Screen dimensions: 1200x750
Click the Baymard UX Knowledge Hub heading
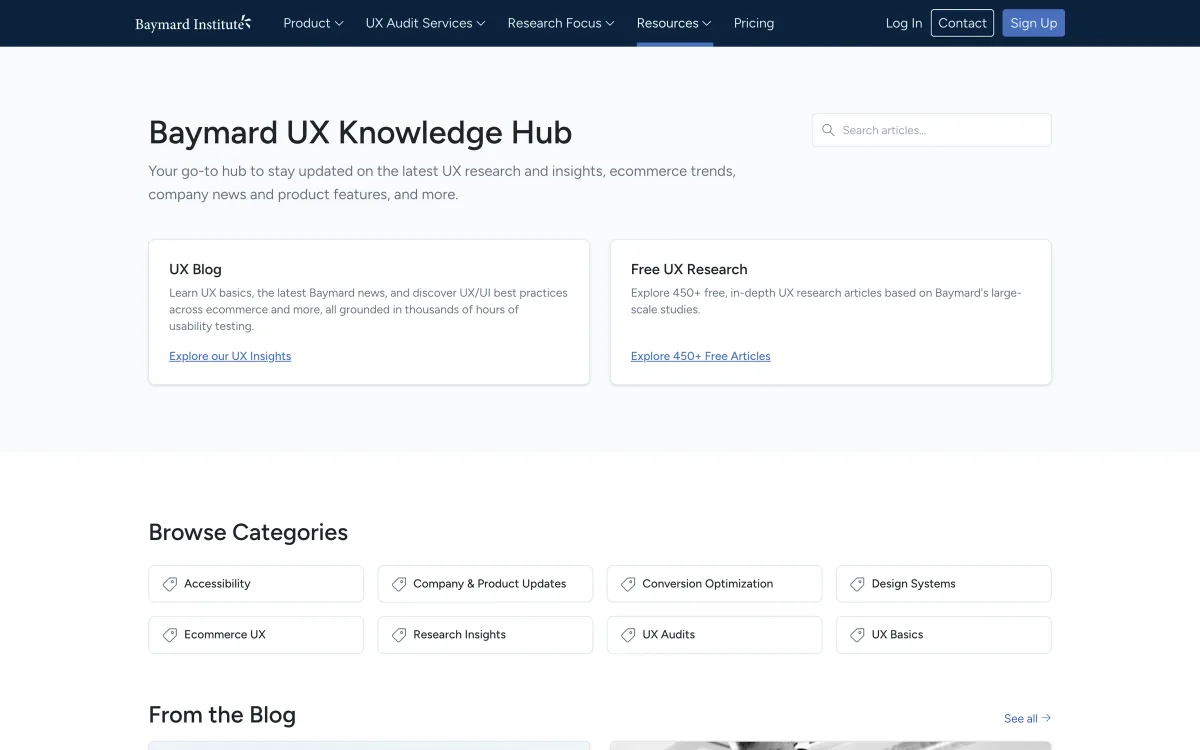[x=360, y=132]
